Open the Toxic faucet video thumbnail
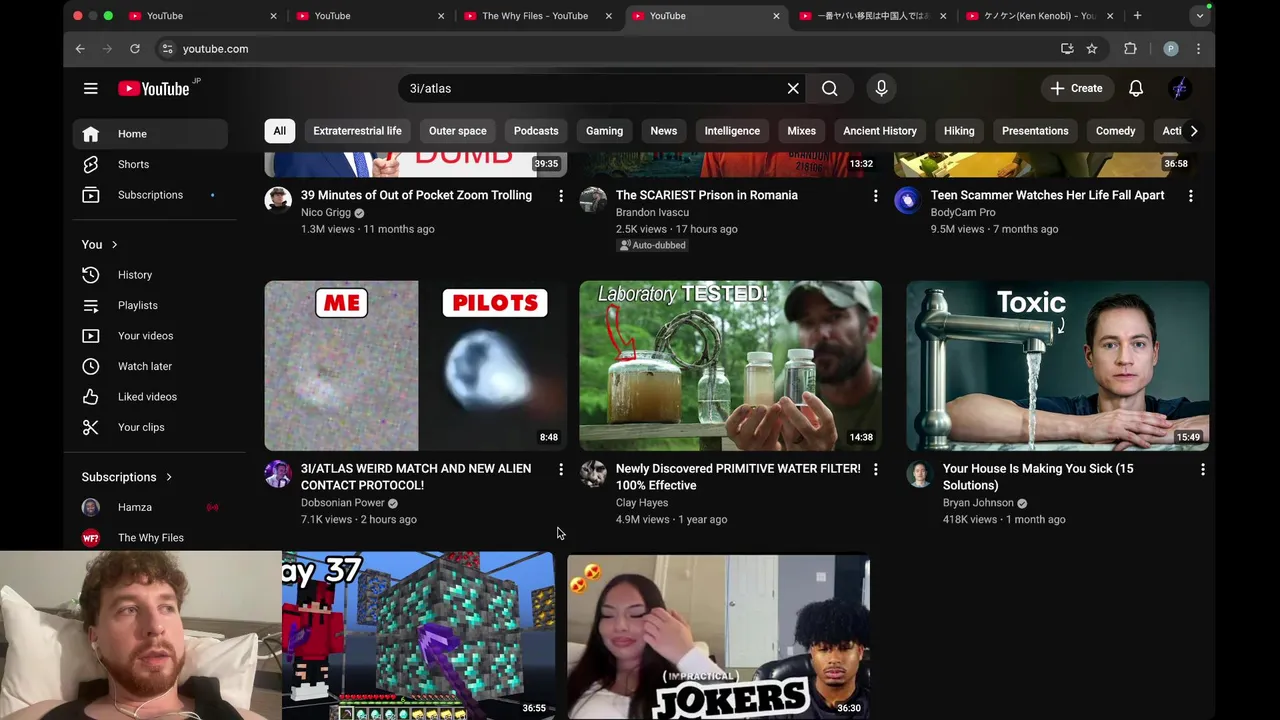1280x720 pixels. coord(1057,366)
